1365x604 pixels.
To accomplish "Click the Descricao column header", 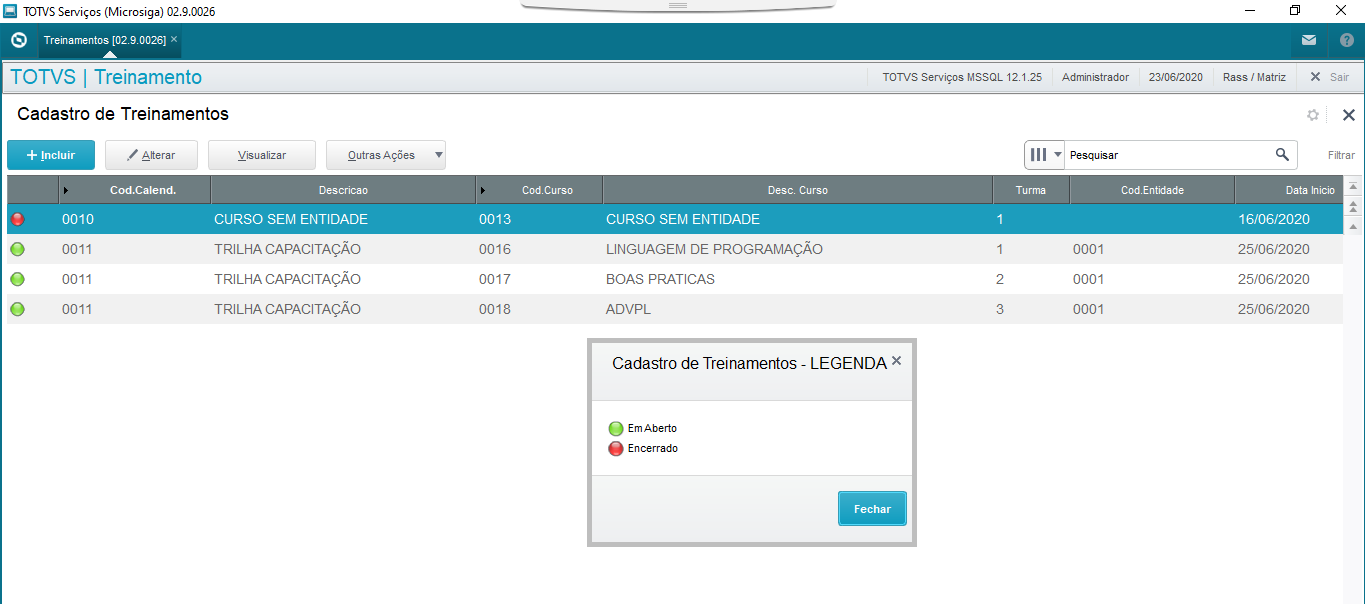I will (x=343, y=190).
